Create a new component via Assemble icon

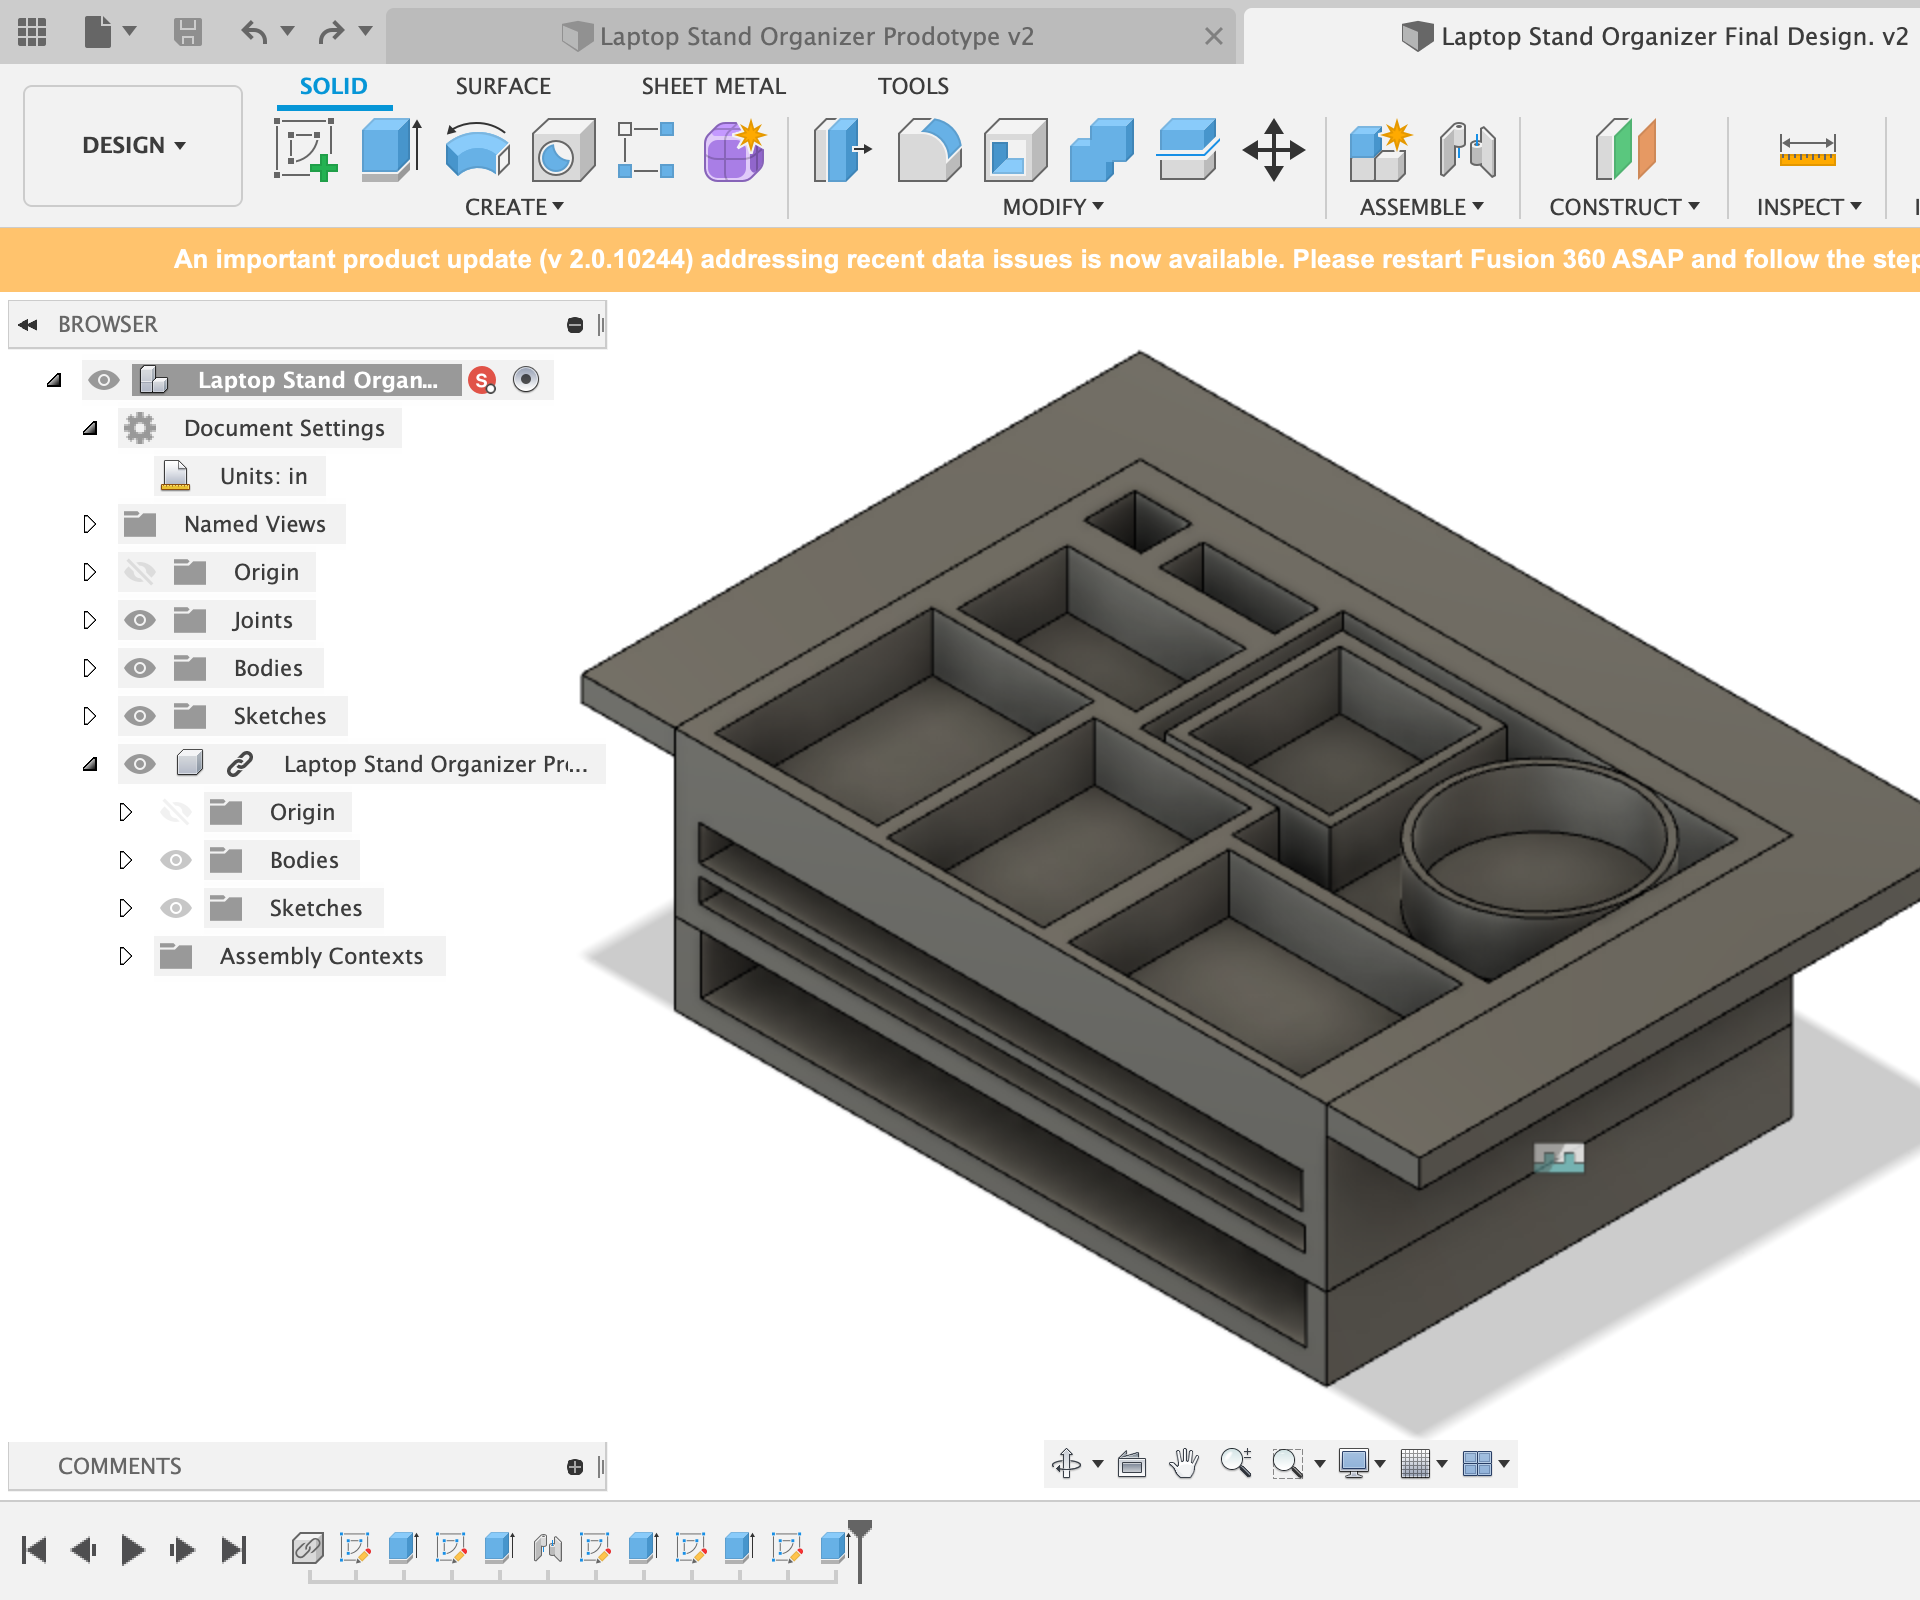click(1380, 150)
